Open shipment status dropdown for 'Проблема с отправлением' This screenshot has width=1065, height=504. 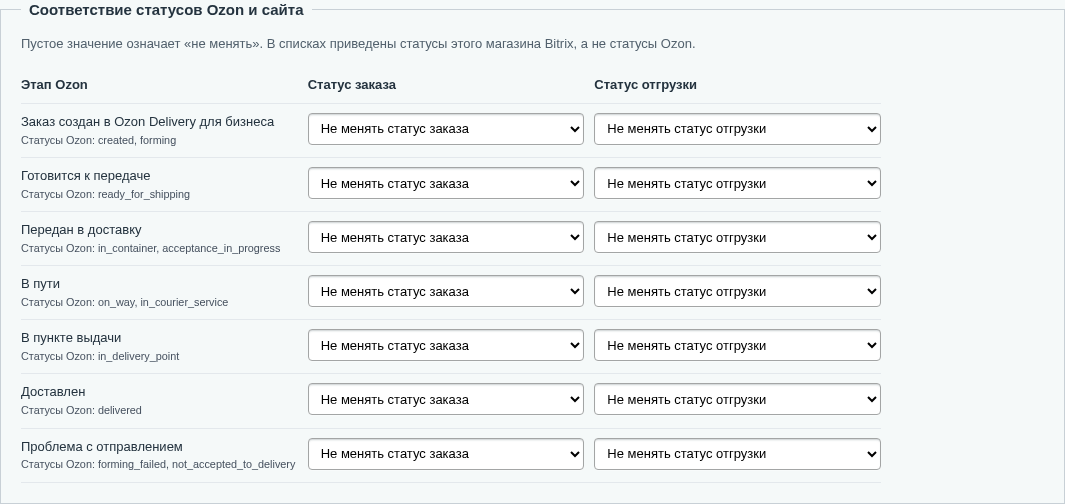[x=737, y=454]
